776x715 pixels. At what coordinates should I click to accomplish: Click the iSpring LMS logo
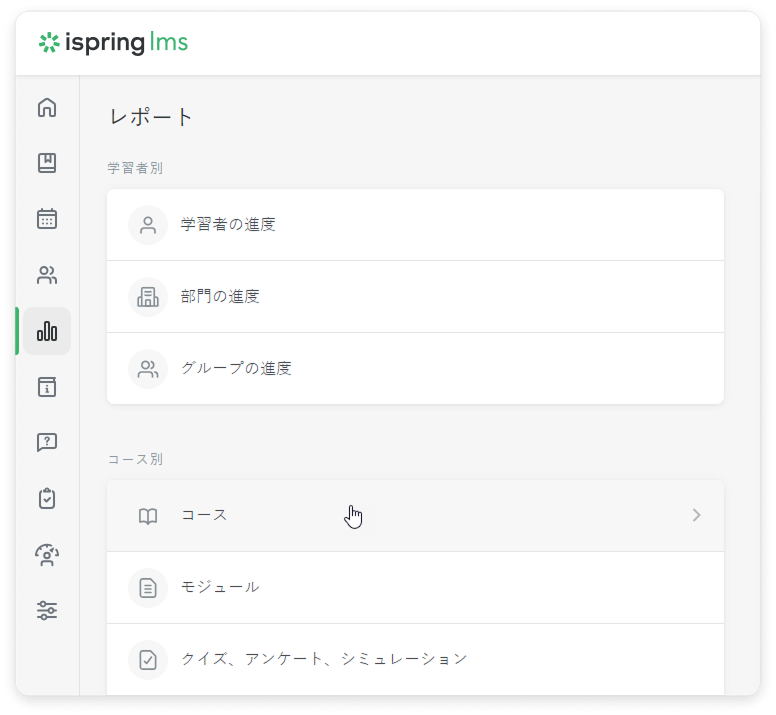[x=113, y=43]
